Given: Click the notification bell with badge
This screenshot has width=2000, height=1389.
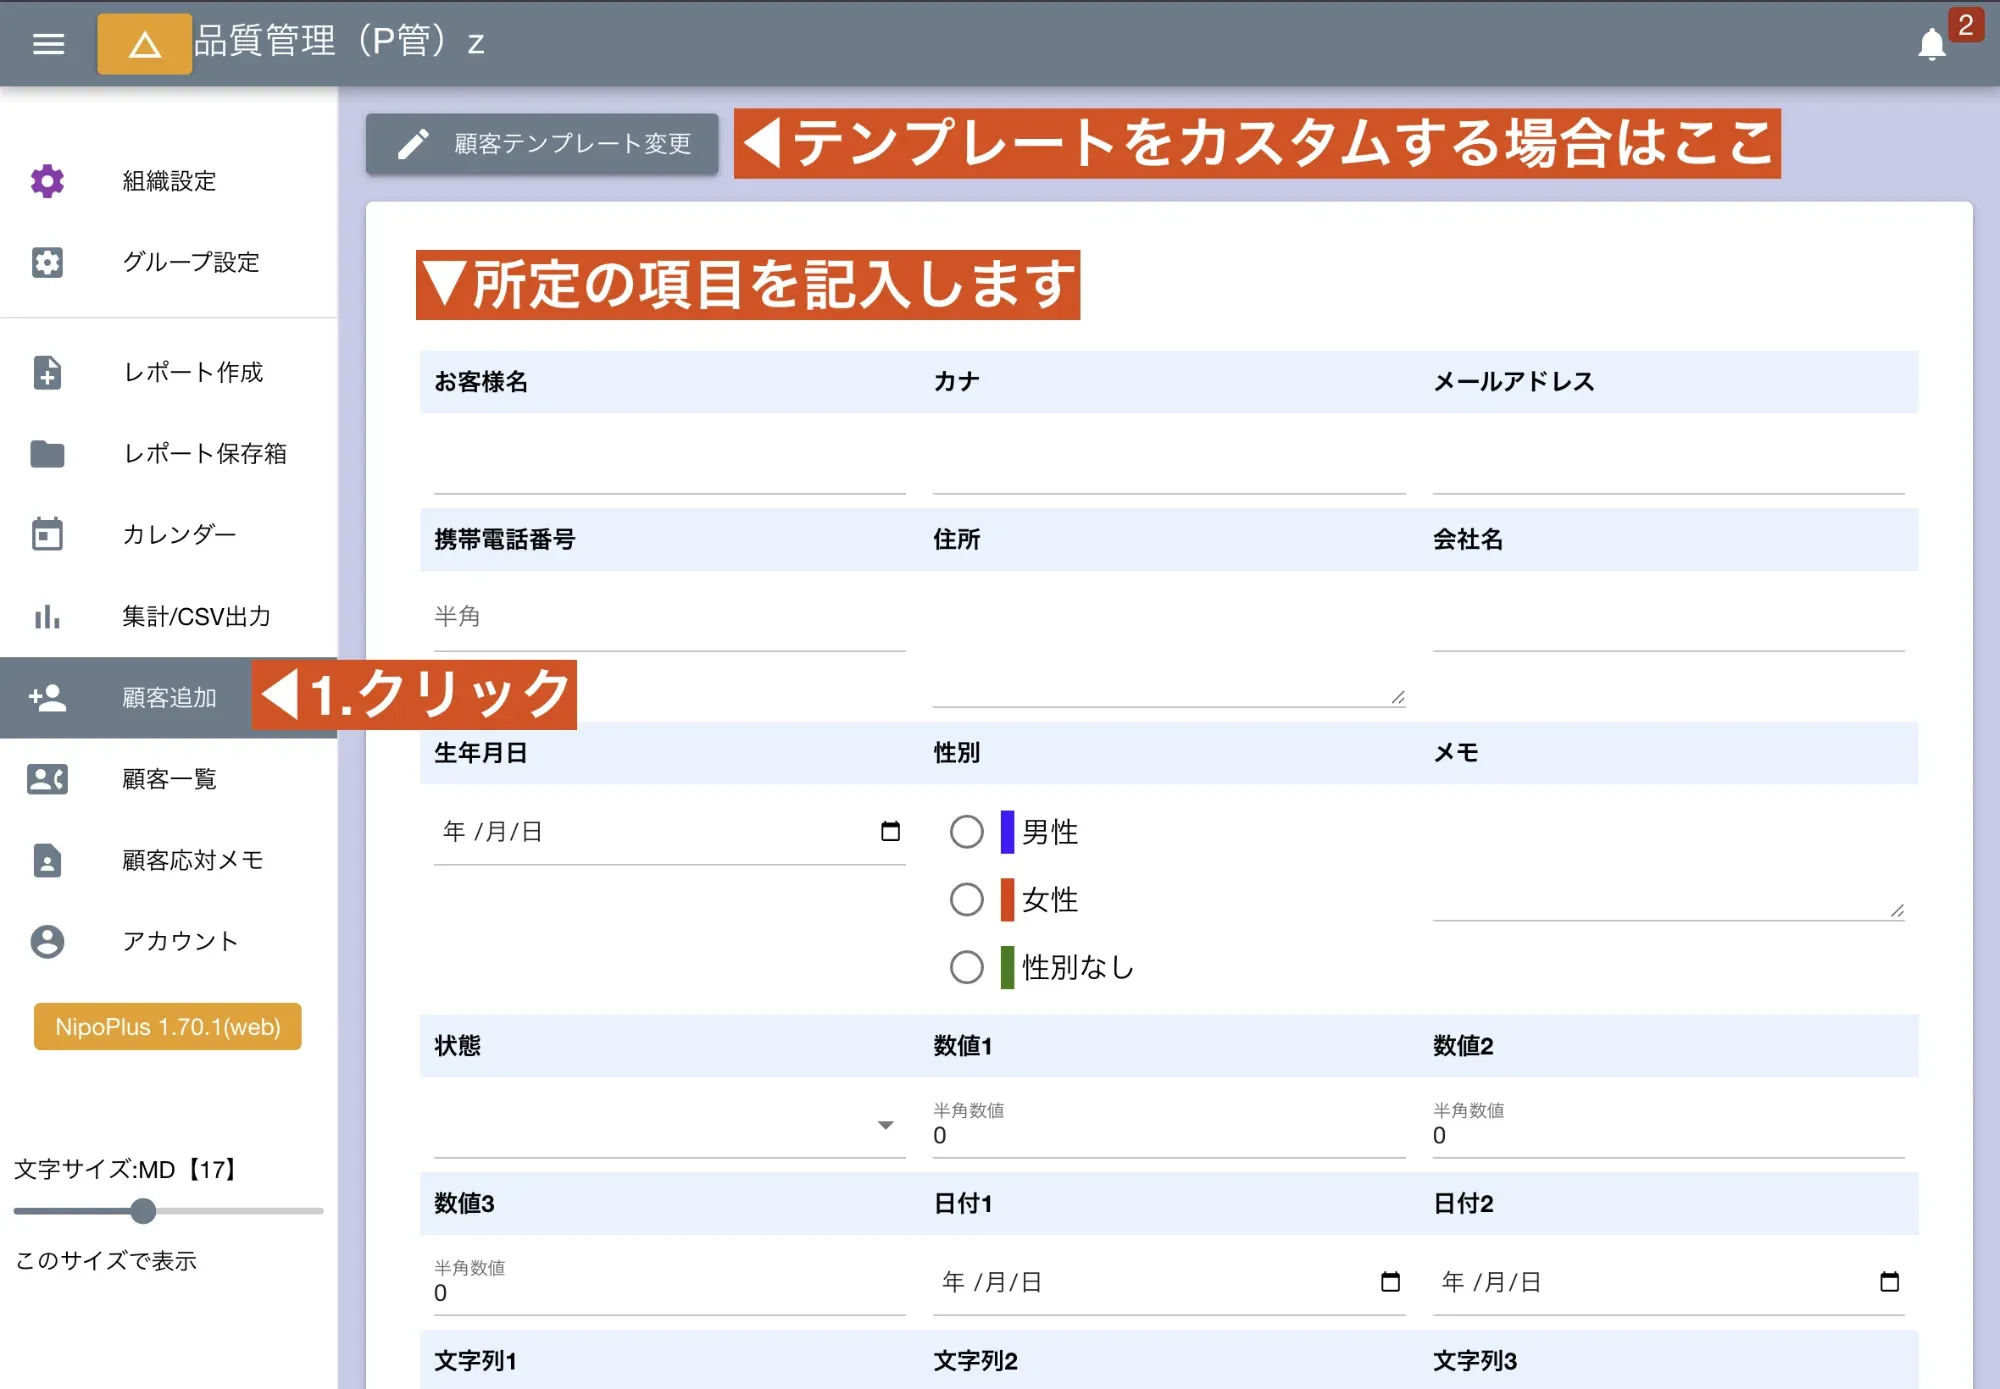Looking at the screenshot, I should click(x=1932, y=44).
